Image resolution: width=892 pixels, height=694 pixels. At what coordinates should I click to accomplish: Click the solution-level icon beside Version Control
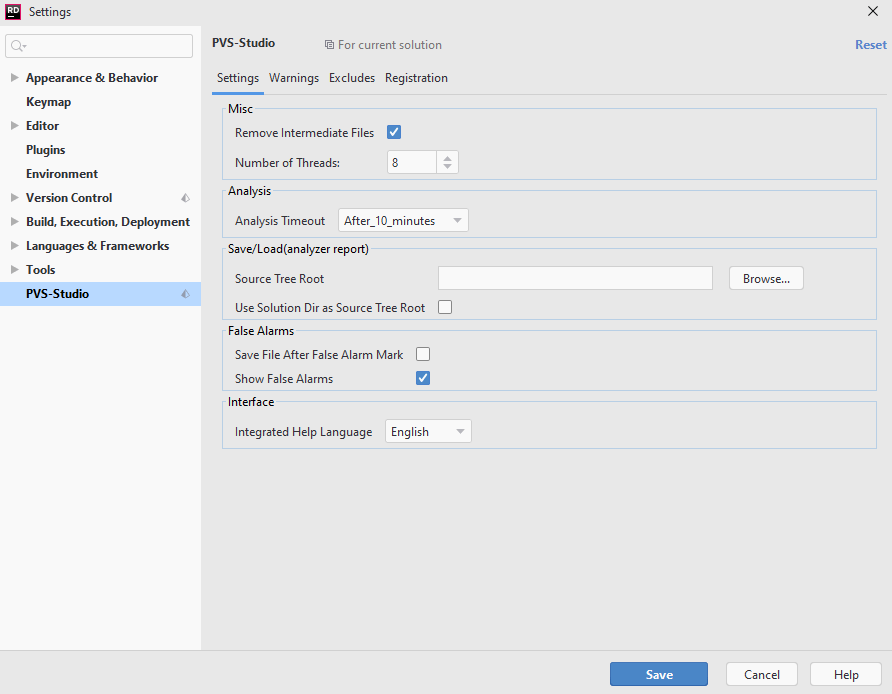click(x=185, y=198)
